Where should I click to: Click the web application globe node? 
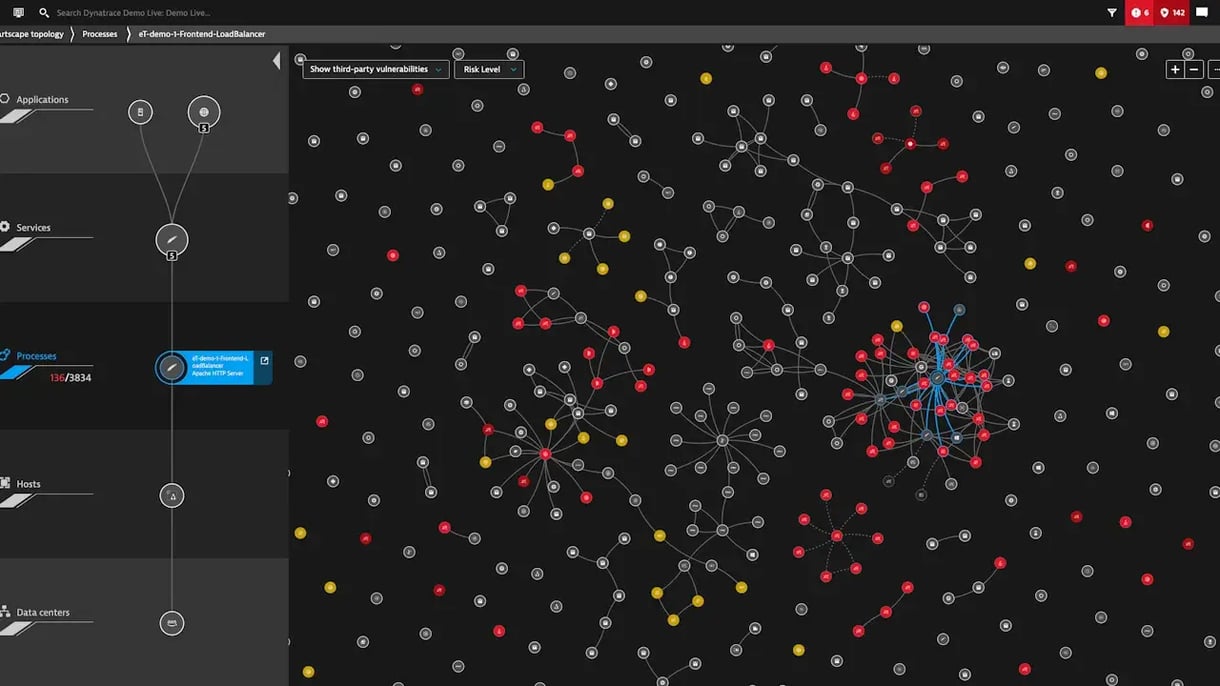[x=204, y=112]
